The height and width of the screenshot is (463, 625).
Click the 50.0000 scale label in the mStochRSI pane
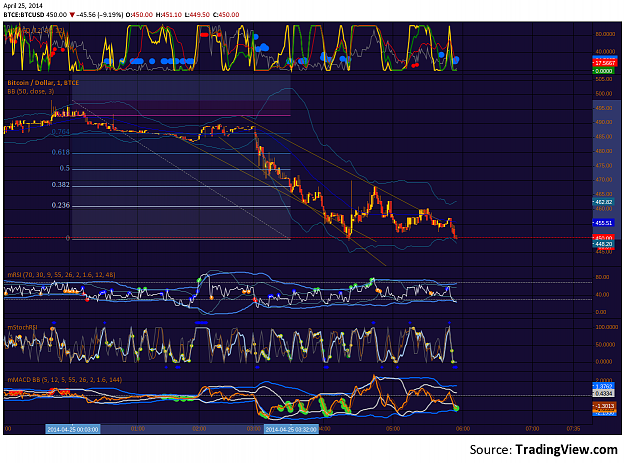[606, 345]
